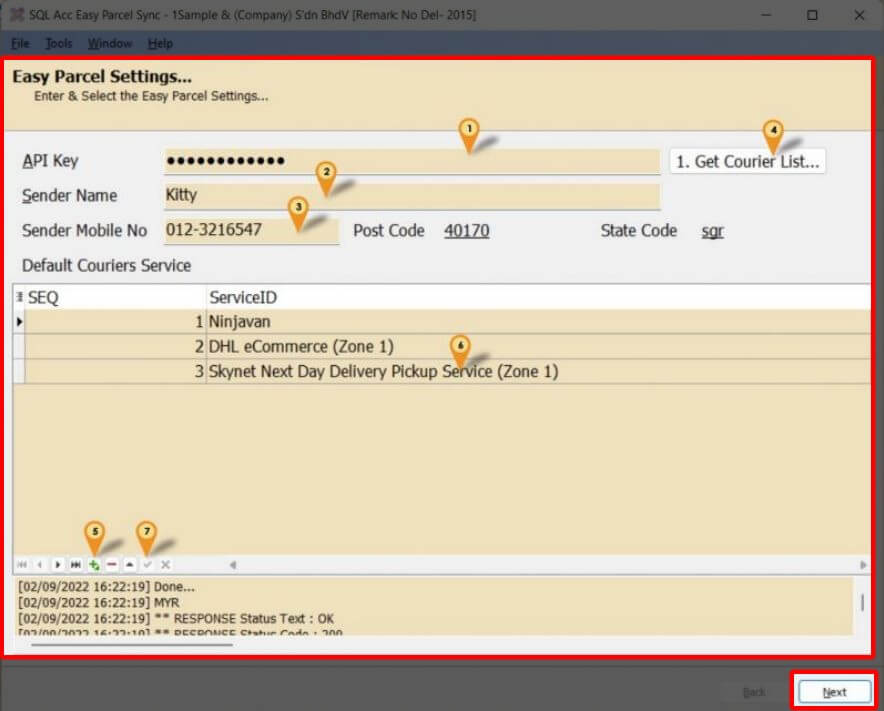Add a new courier row with green plus
The height and width of the screenshot is (711, 884).
point(94,564)
